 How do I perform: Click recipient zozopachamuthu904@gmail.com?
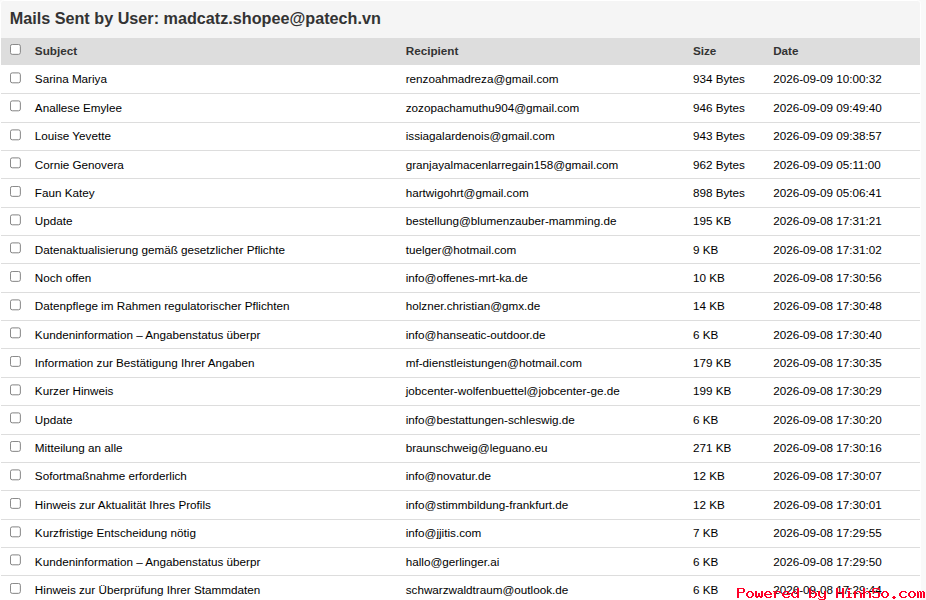pyautogui.click(x=492, y=108)
